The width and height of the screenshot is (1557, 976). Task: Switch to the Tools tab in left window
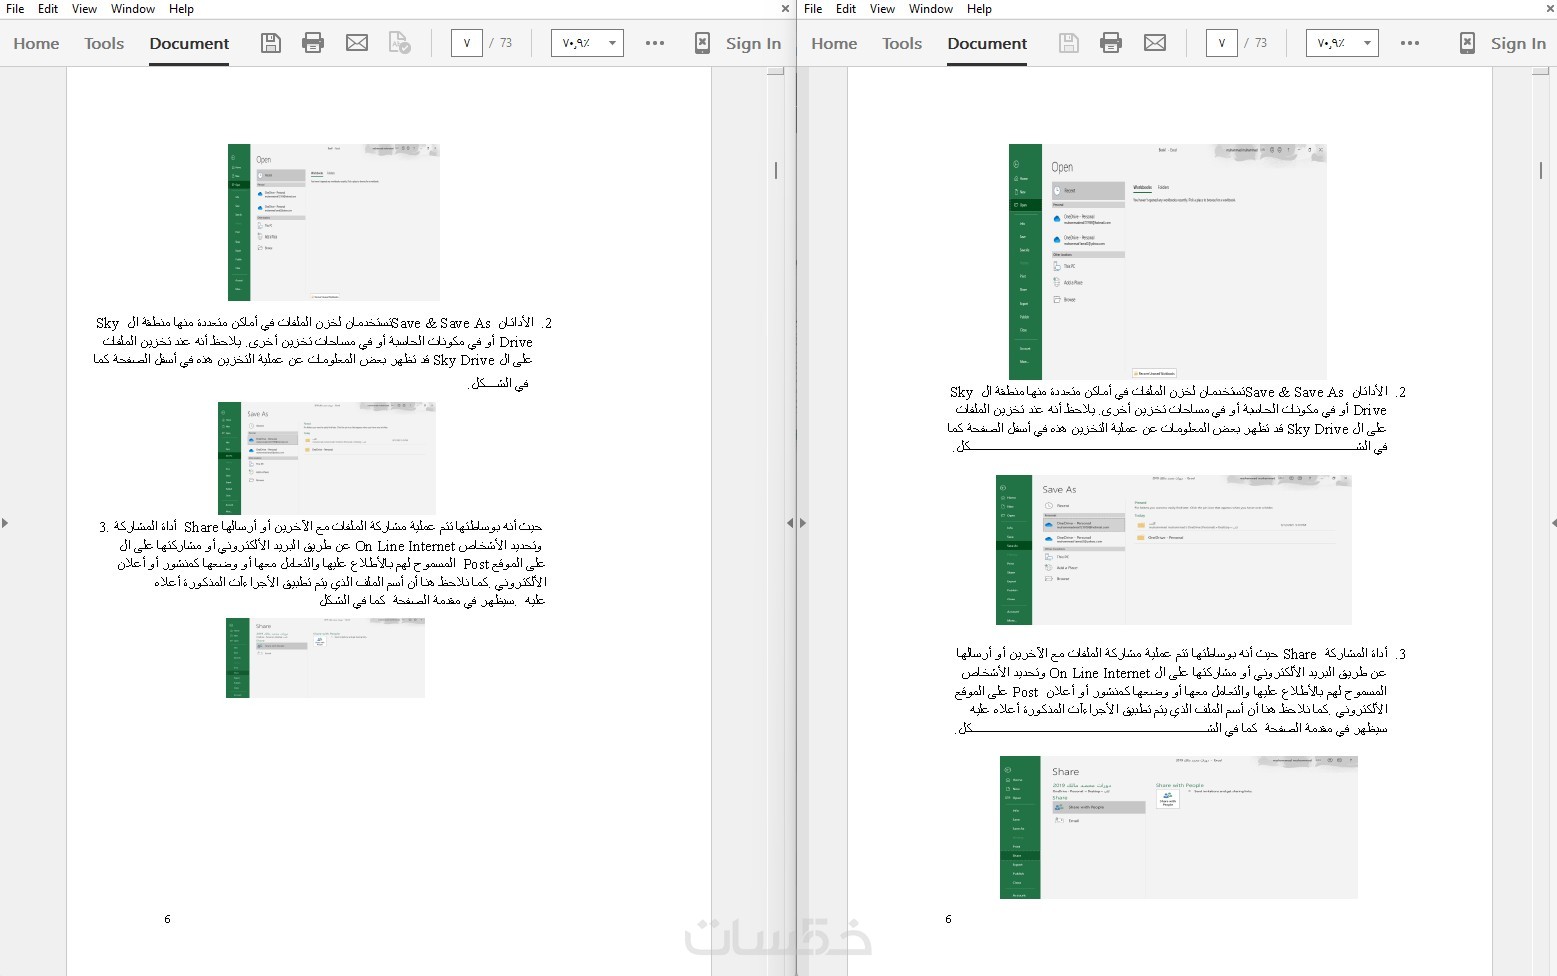click(104, 43)
